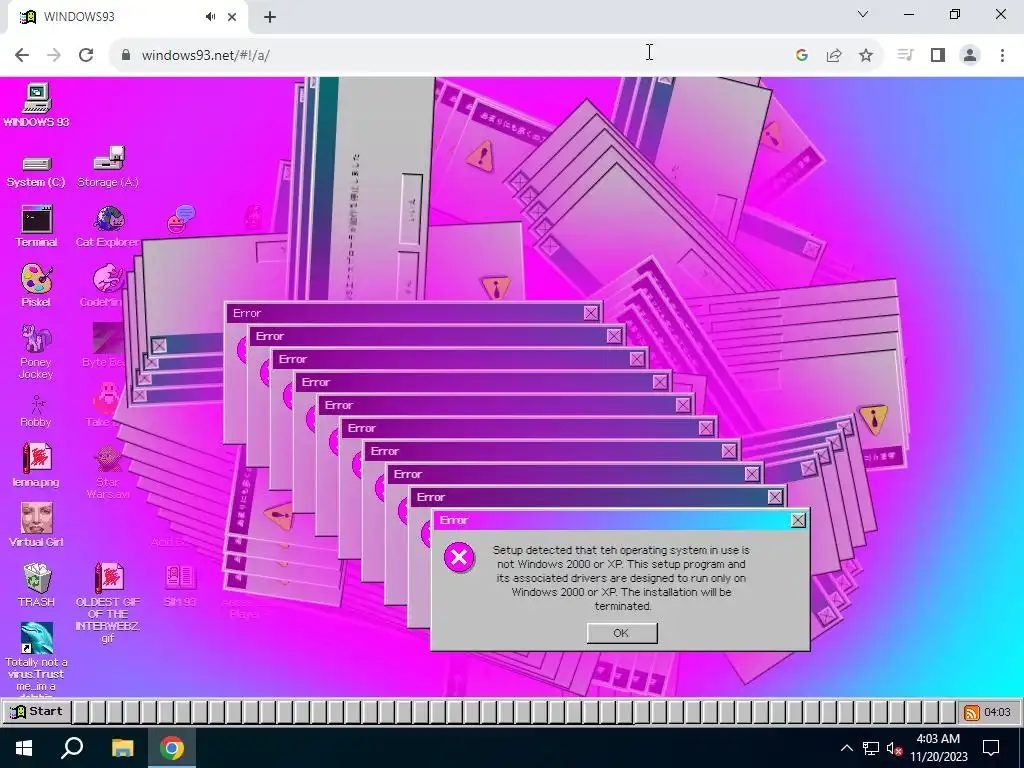The image size is (1024, 768).
Task: Open the Totally not a virus dolphin icon
Action: pyautogui.click(x=36, y=658)
